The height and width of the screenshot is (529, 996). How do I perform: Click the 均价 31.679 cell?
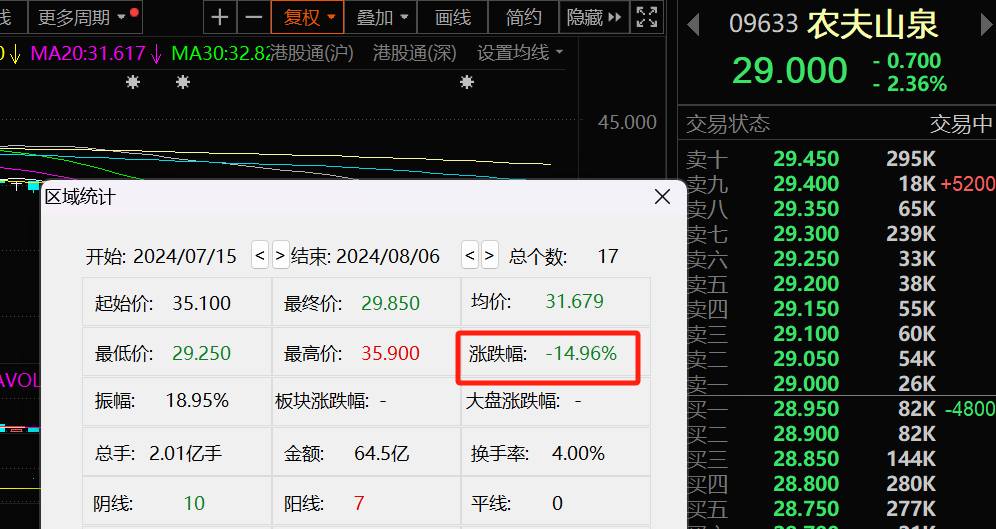[556, 301]
